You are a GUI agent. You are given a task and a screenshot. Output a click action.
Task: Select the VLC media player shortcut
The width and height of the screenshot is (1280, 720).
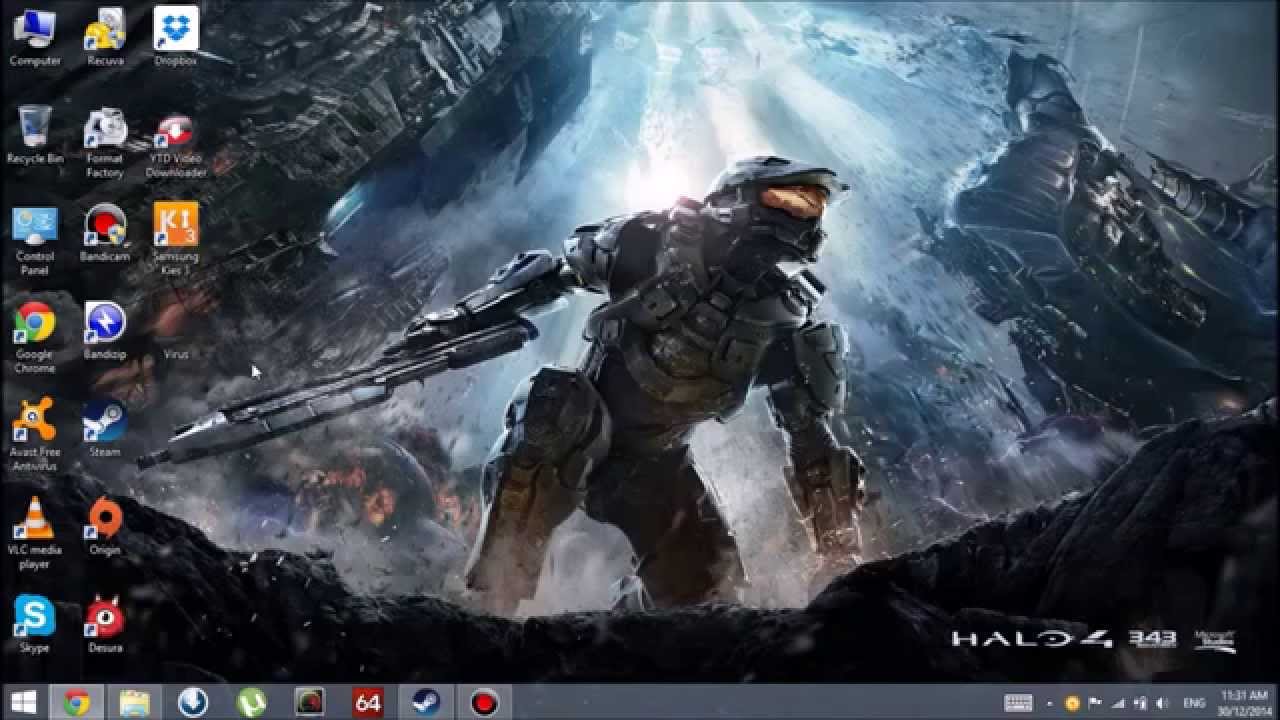pyautogui.click(x=35, y=534)
